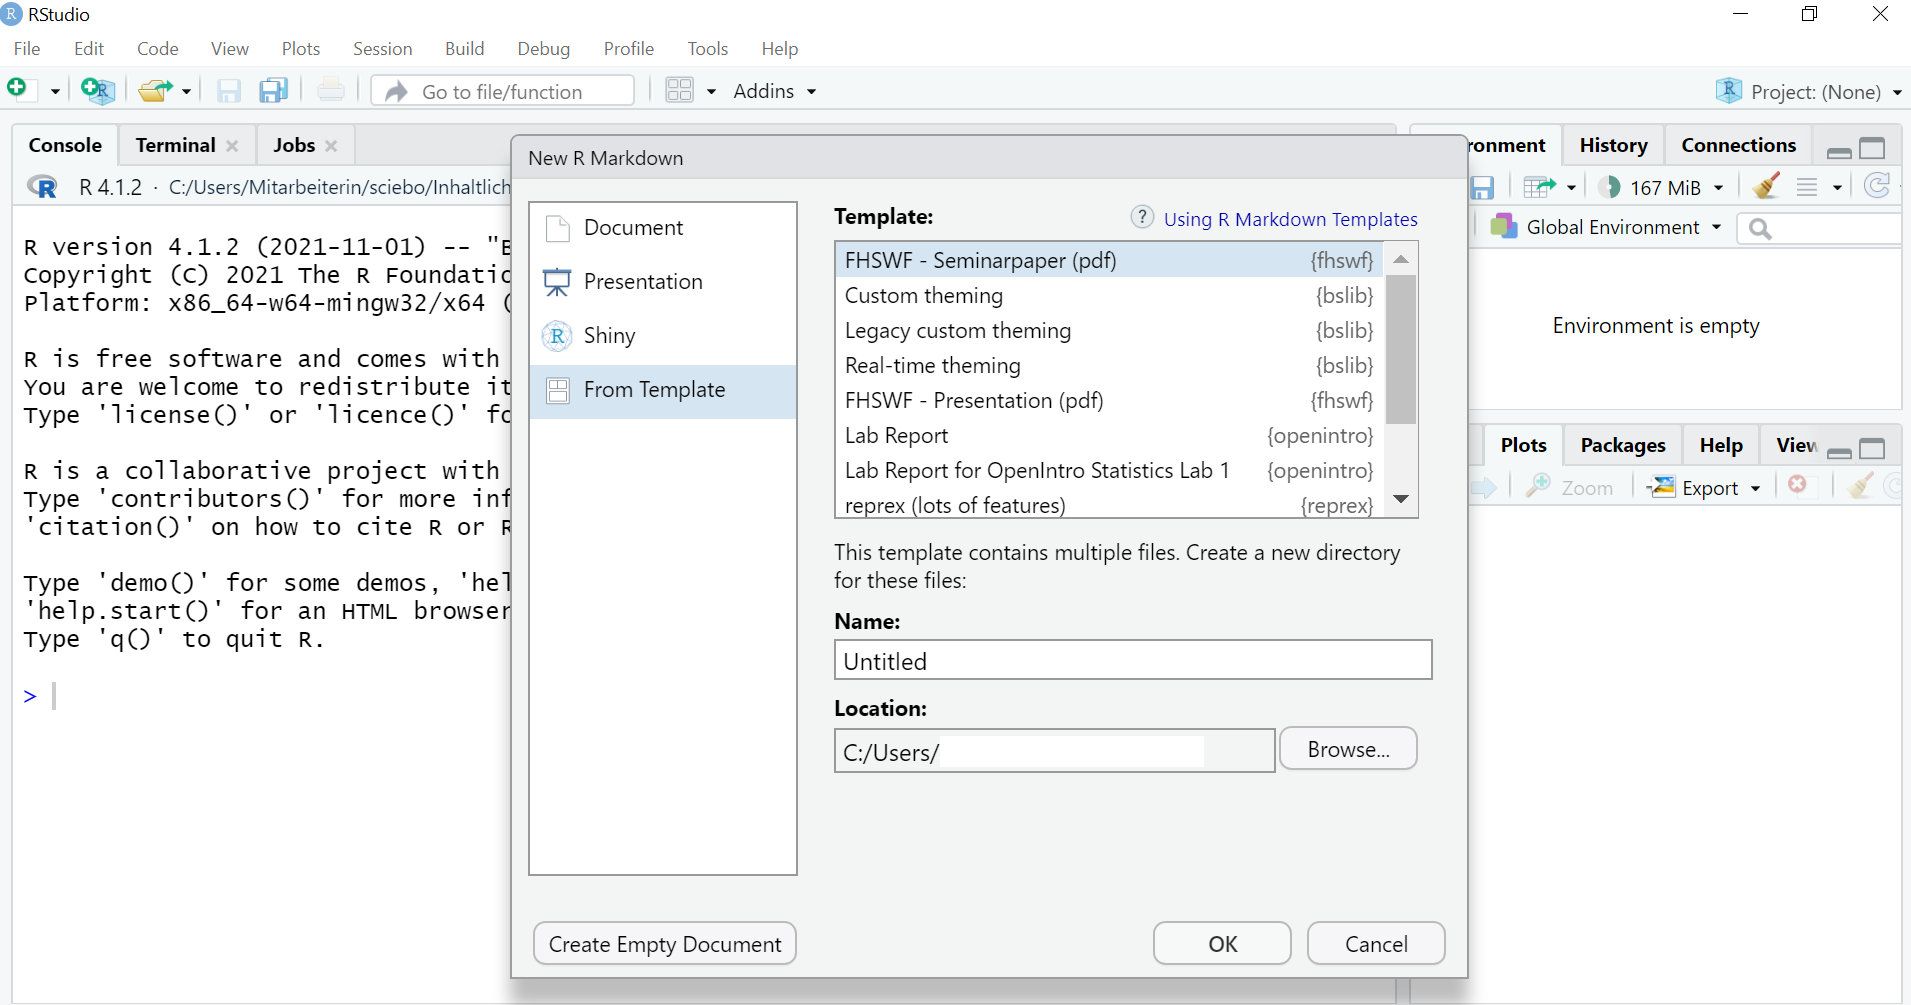Screen dimensions: 1911x1005
Task: Click the Plots pane broom icon
Action: tap(1860, 486)
